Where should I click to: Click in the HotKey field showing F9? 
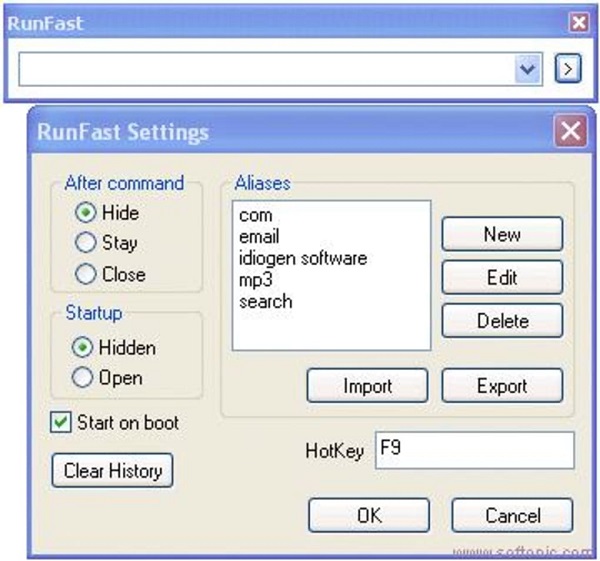[474, 450]
